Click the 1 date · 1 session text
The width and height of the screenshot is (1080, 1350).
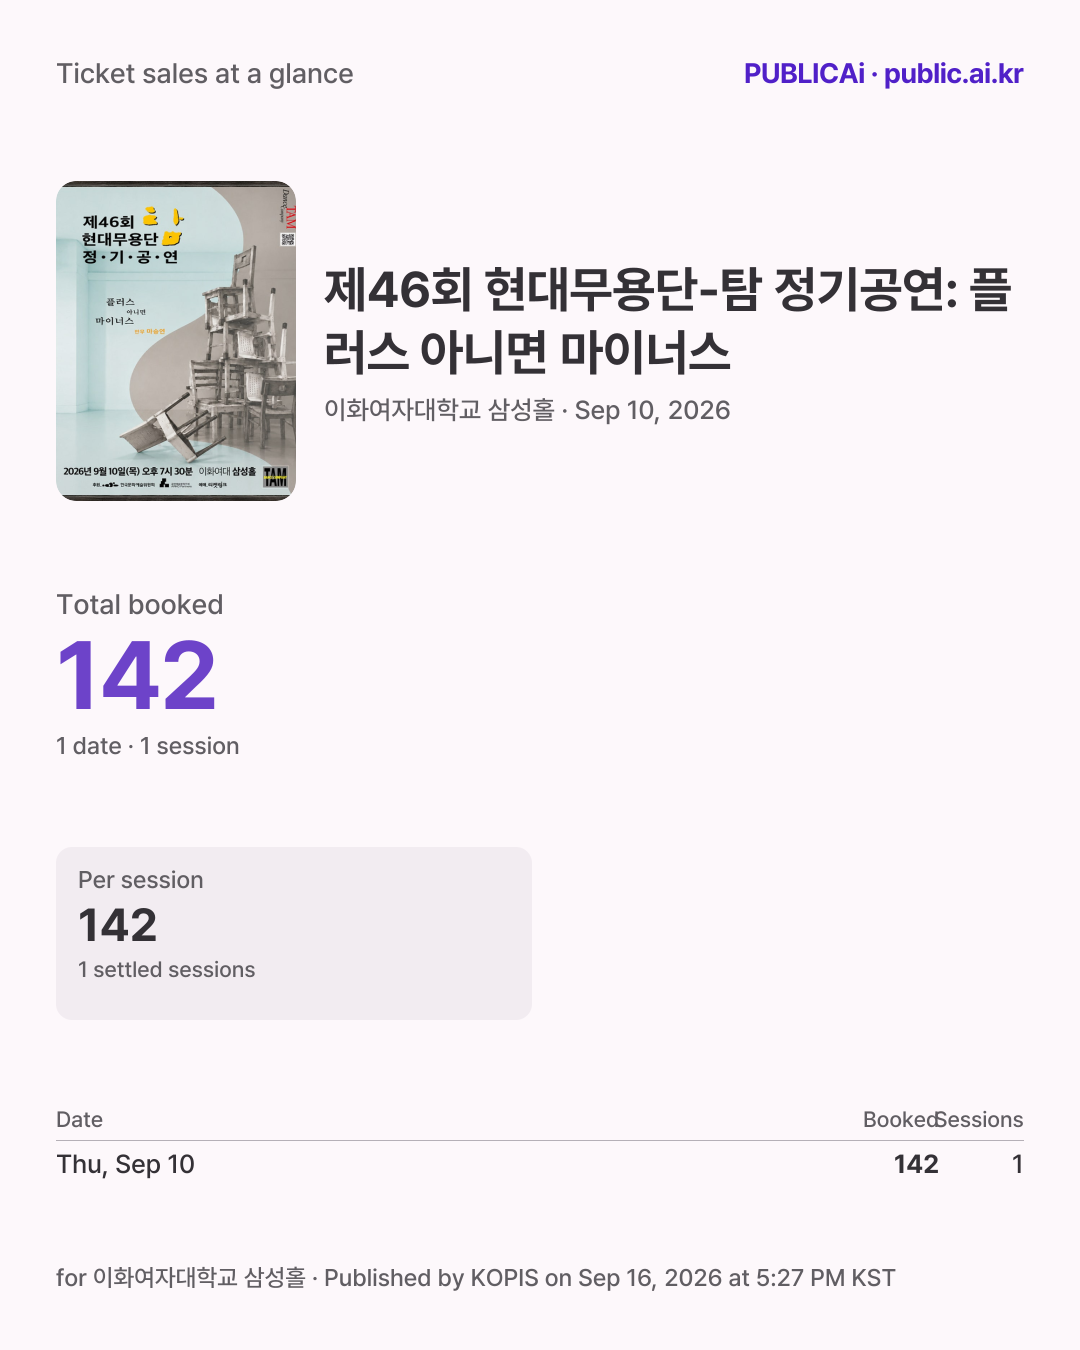click(148, 746)
